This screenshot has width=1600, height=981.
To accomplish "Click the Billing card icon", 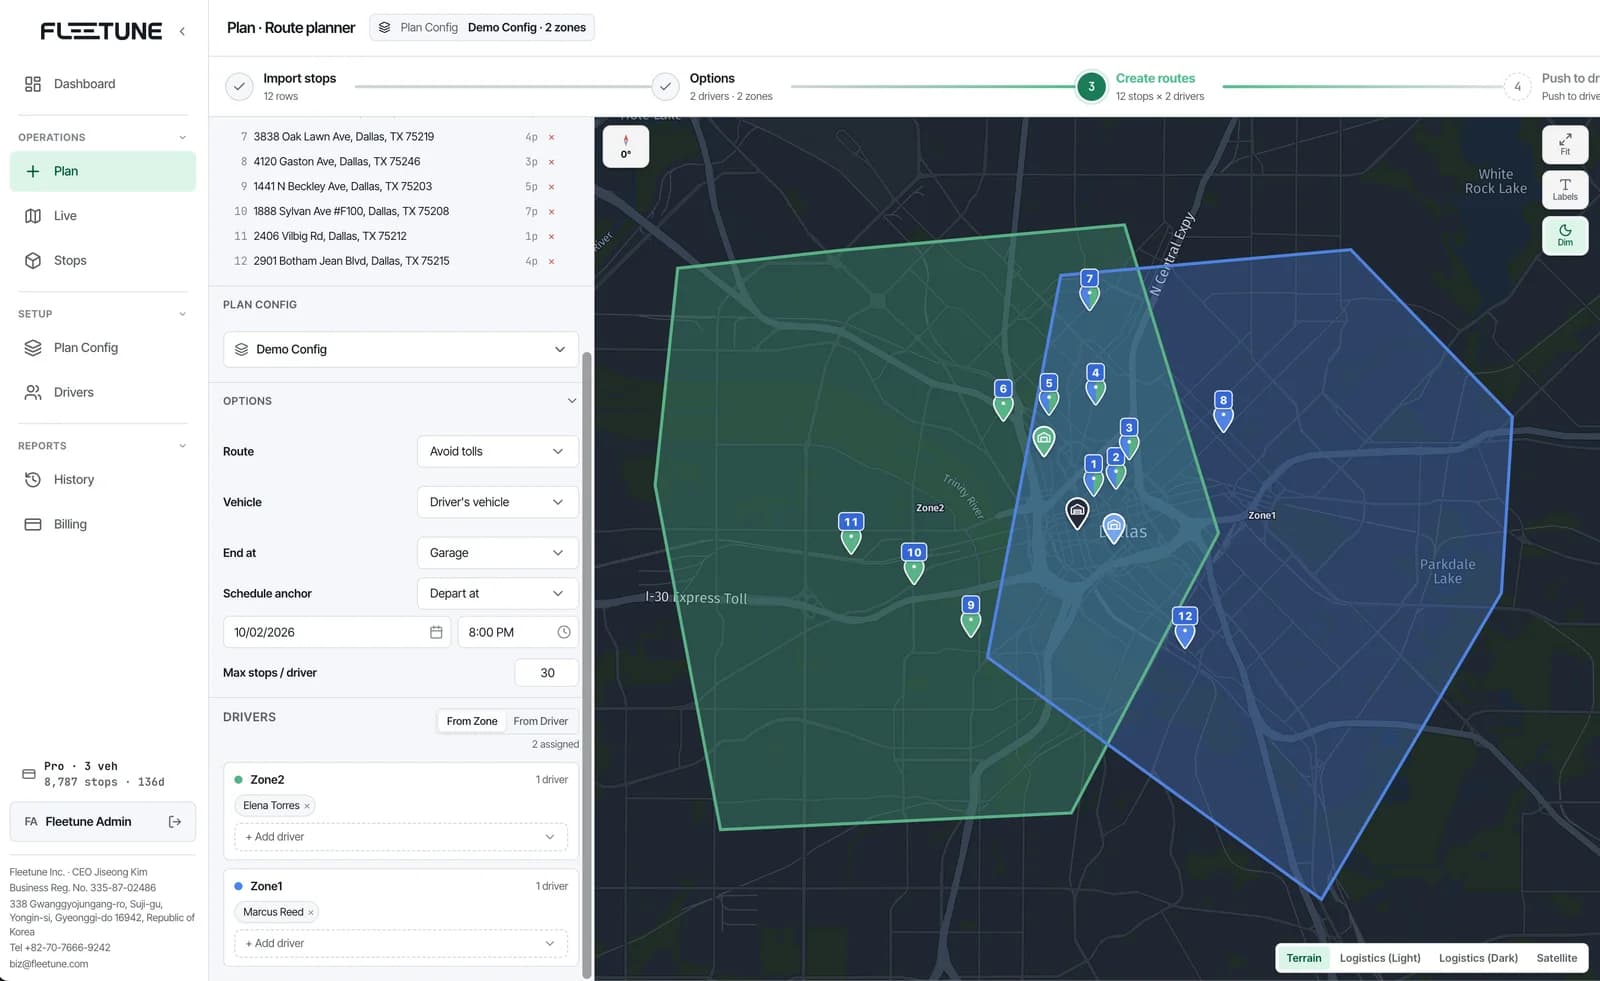I will (x=33, y=524).
